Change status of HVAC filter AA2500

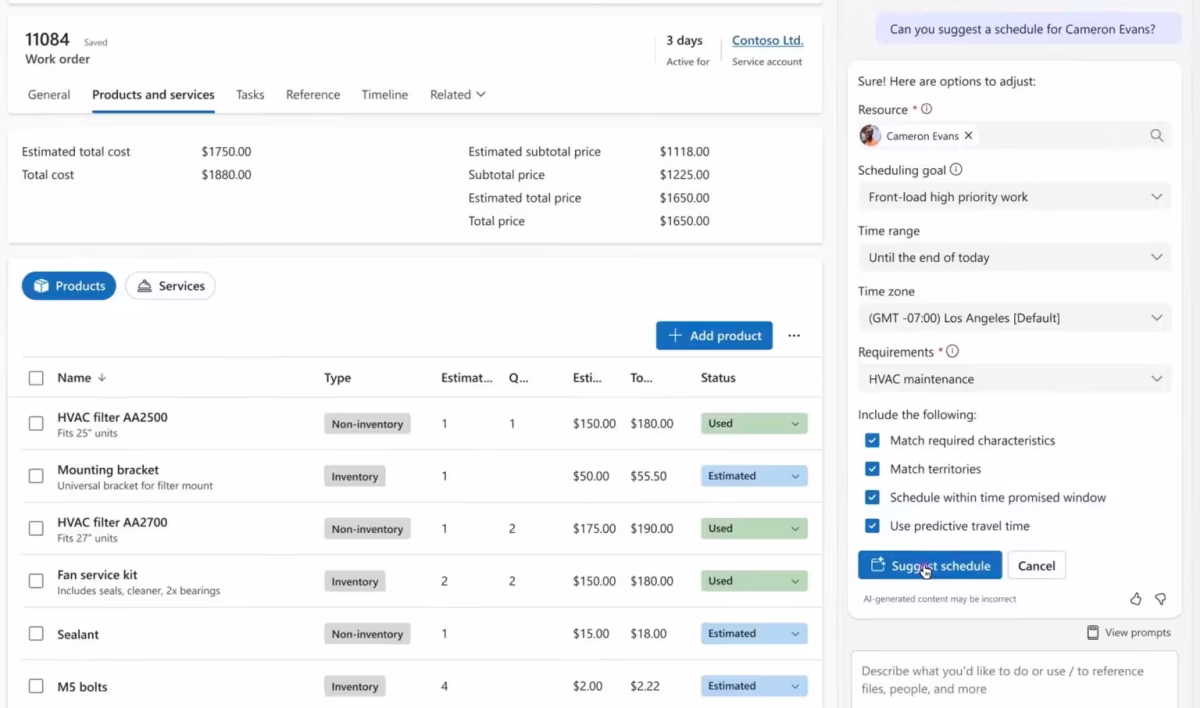coord(754,424)
